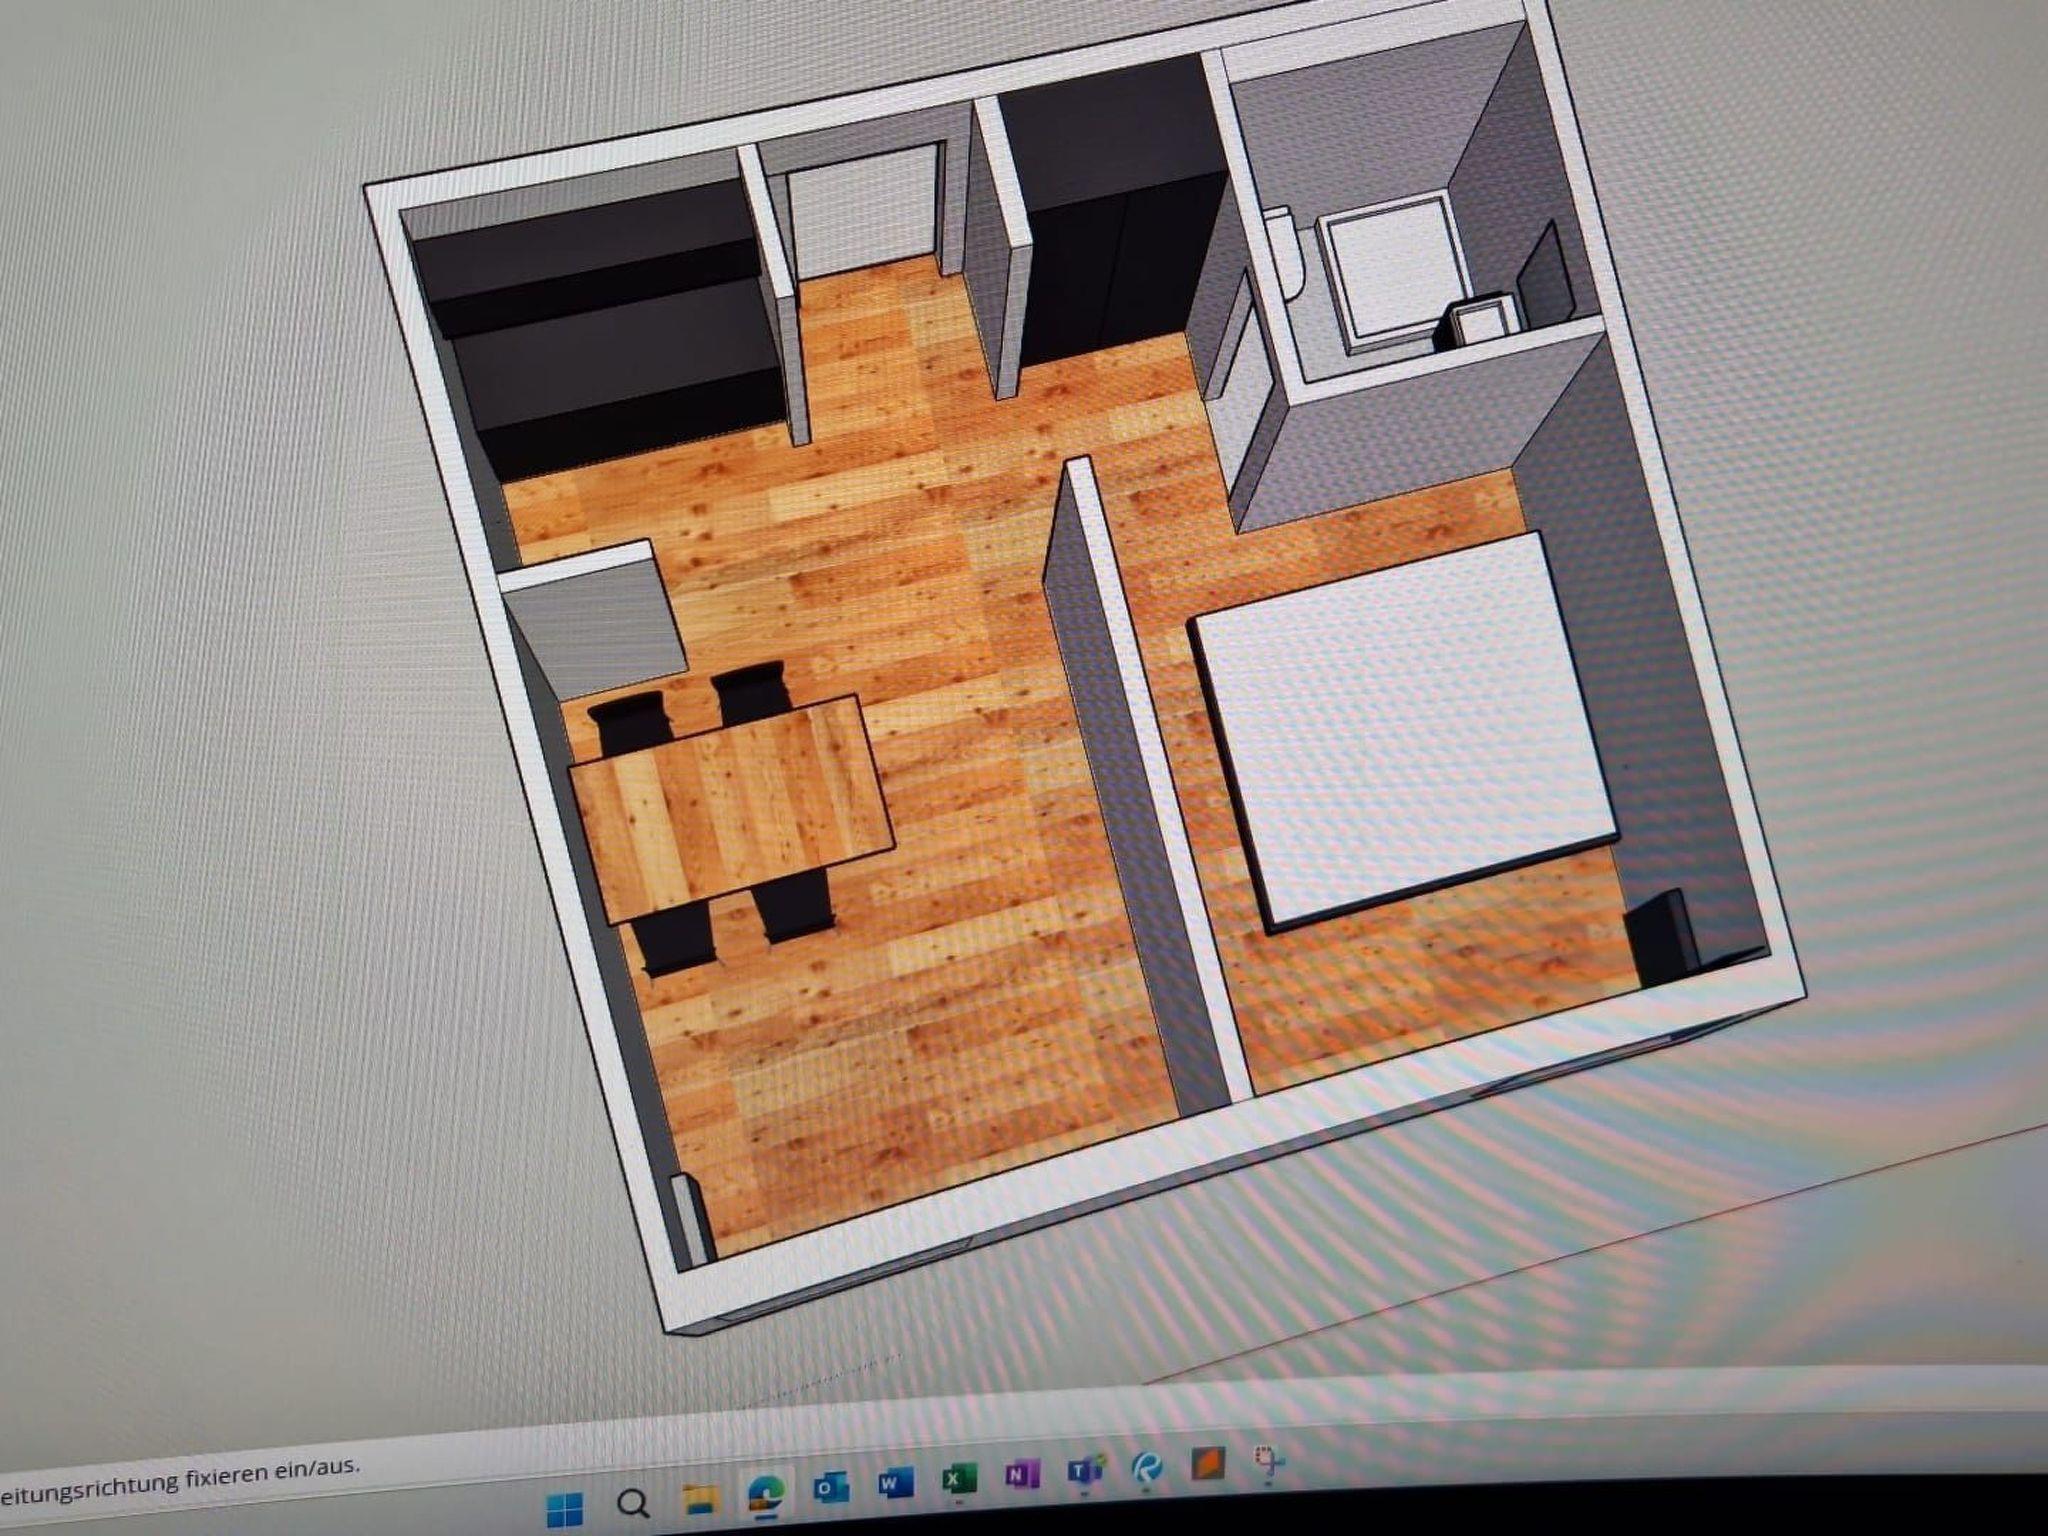
Task: Open the Snipping Tool taskbar icon
Action: (x=1269, y=1461)
